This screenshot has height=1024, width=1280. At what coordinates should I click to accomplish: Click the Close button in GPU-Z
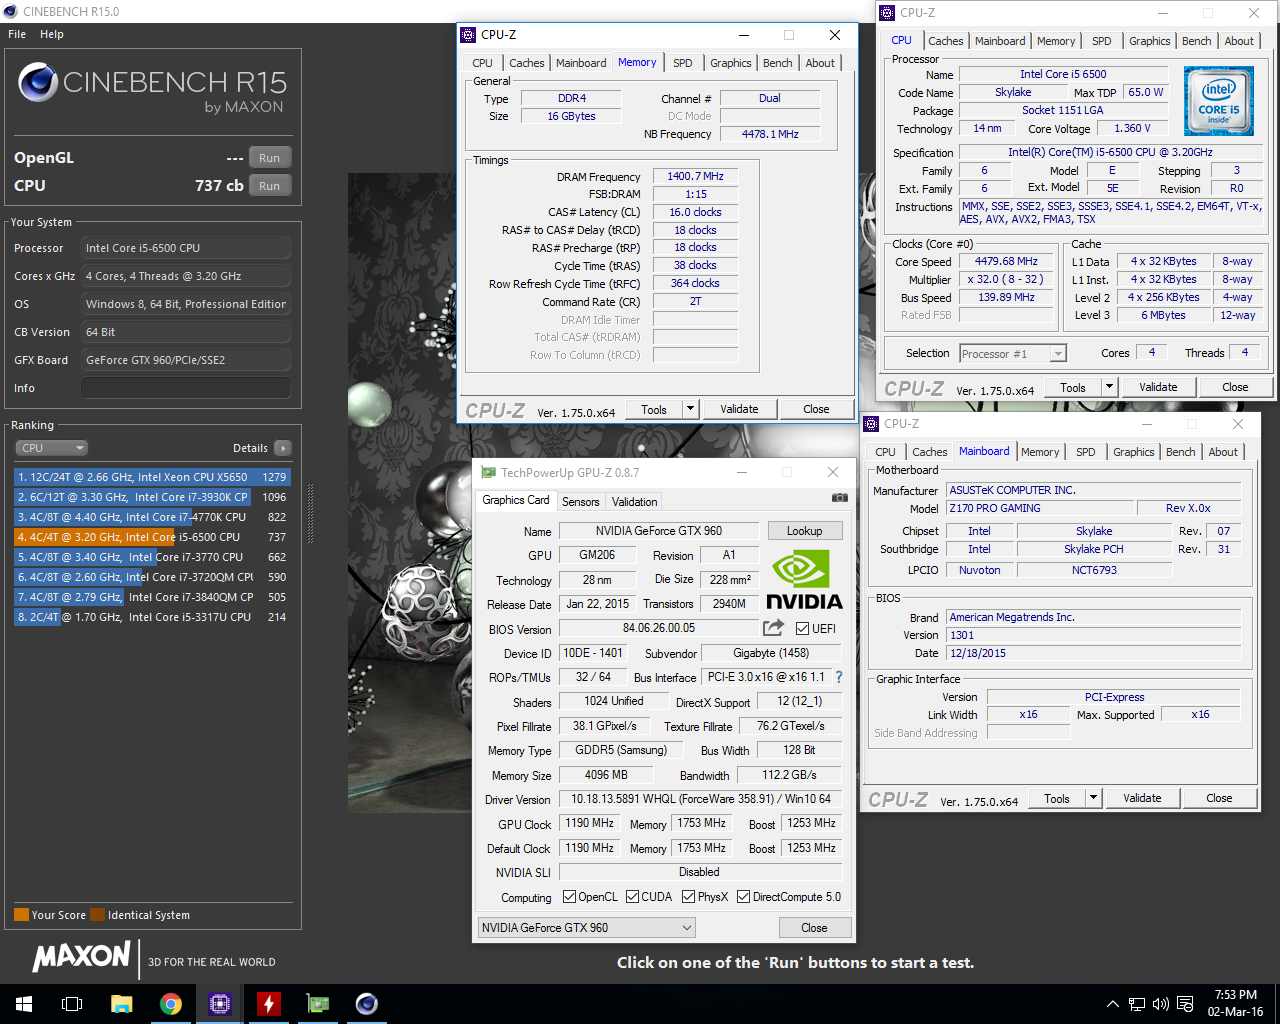(815, 928)
